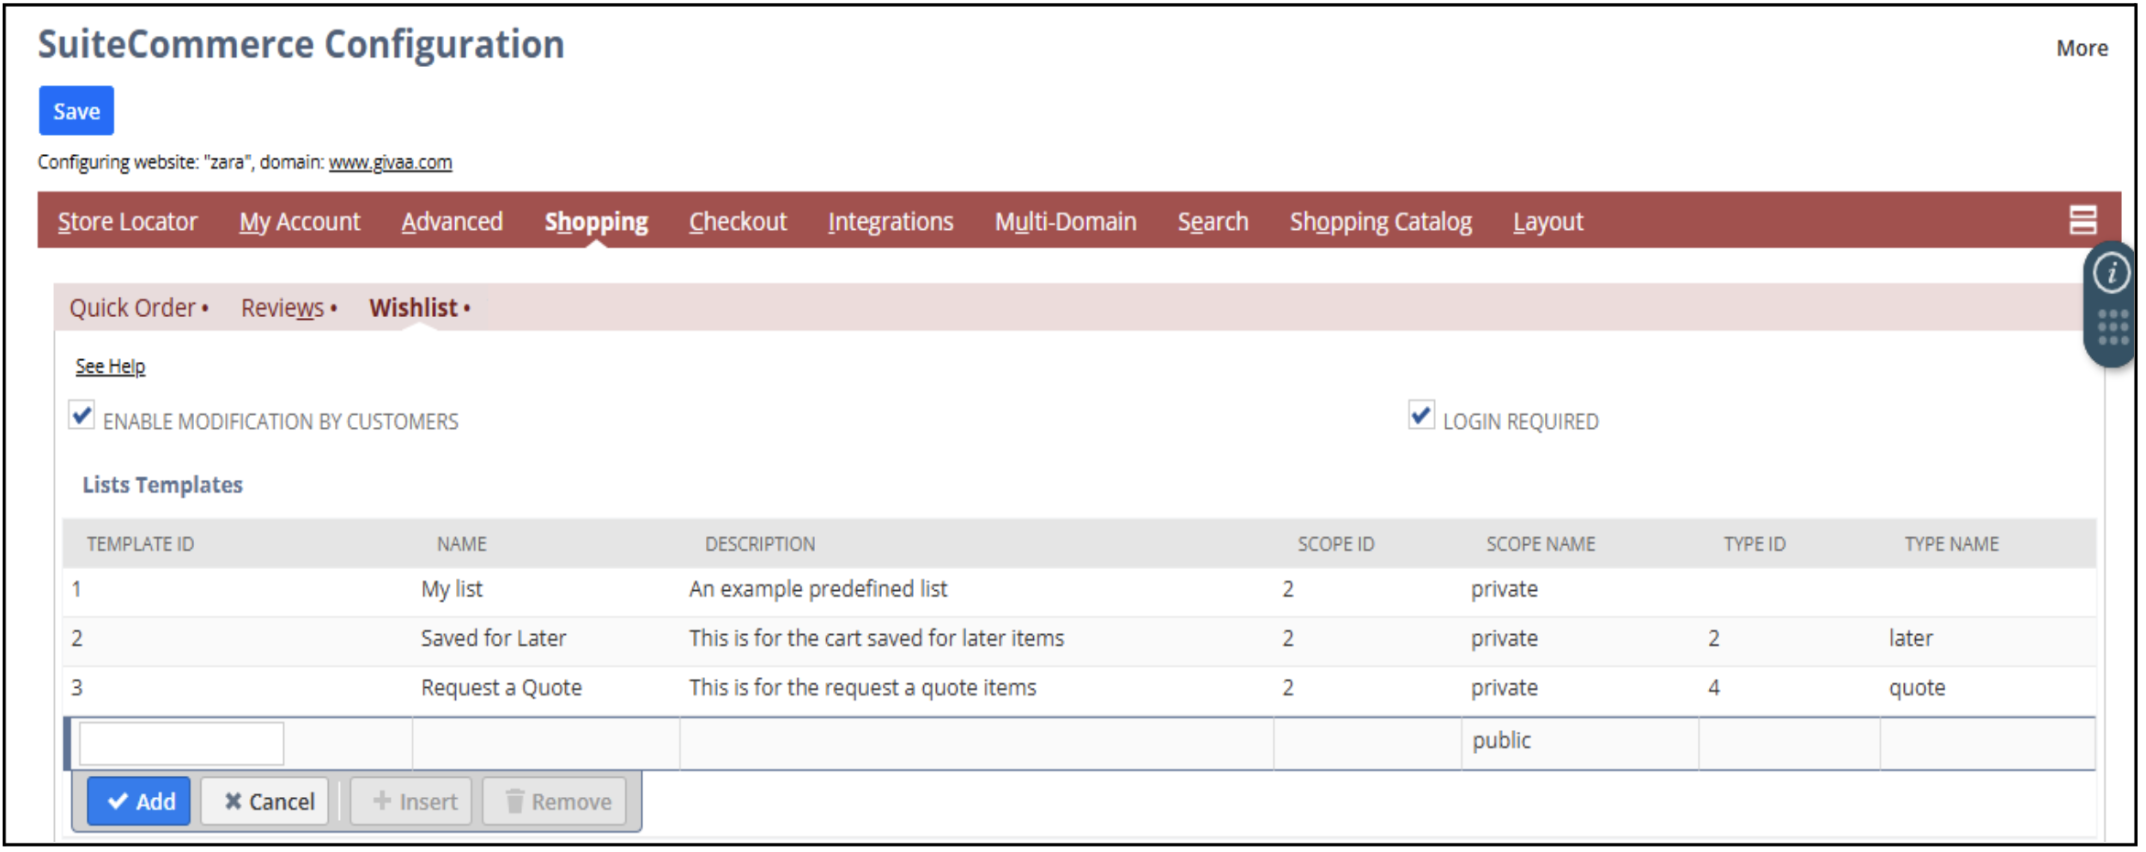Click 'private' in the Saved for Later row
Image resolution: width=2146 pixels, height=852 pixels.
coord(1504,639)
